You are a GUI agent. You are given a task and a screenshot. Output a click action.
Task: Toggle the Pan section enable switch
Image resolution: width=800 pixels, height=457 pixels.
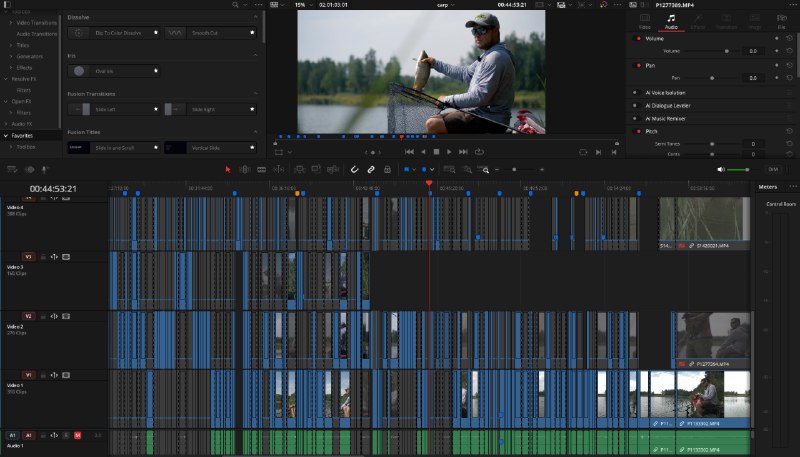tap(637, 65)
